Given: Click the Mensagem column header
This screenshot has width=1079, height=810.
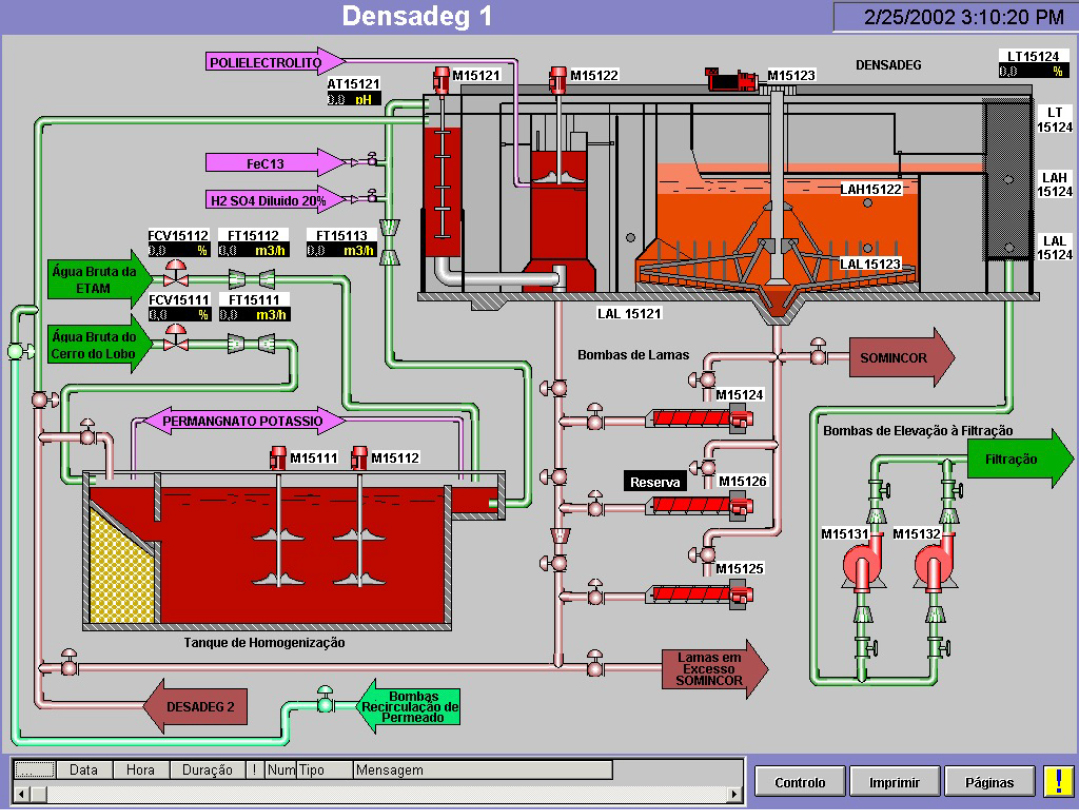Looking at the screenshot, I should coord(420,769).
